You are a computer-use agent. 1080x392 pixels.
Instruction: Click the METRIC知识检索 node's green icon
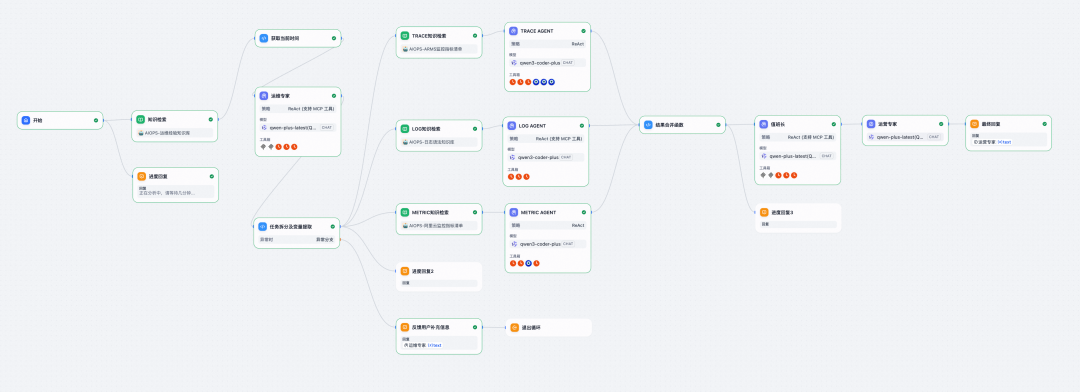click(x=405, y=213)
